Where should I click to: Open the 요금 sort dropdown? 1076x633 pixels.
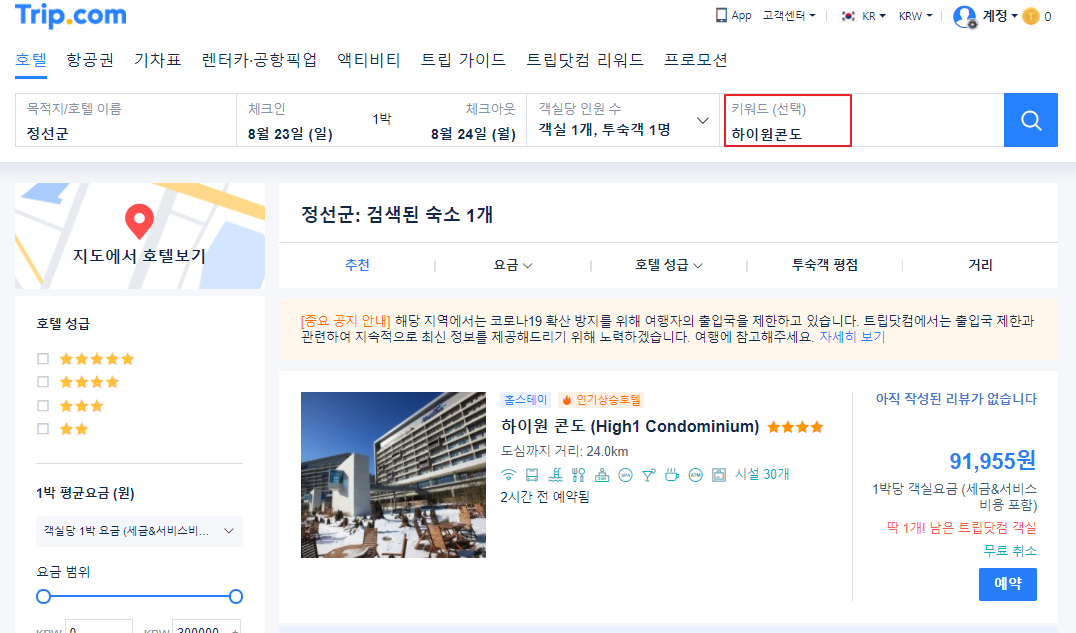[513, 265]
